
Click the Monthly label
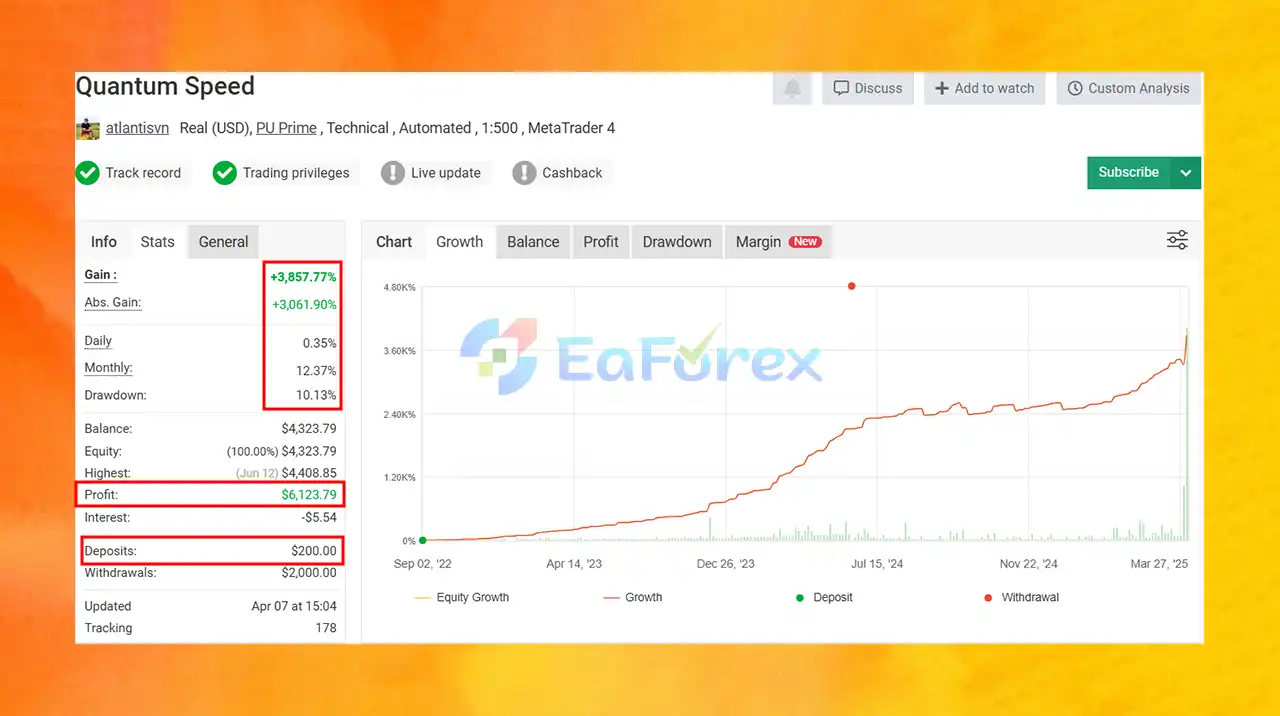pyautogui.click(x=108, y=368)
